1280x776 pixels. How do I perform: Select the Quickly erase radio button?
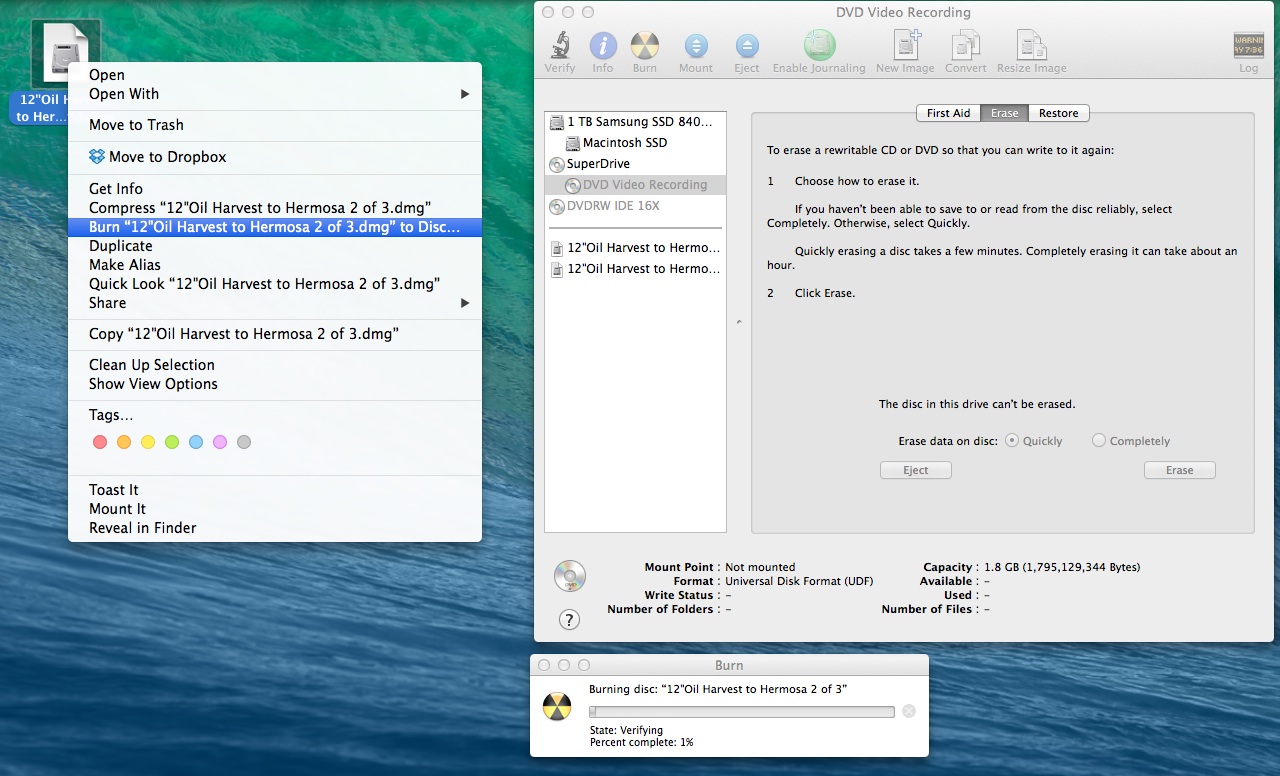pos(1011,440)
